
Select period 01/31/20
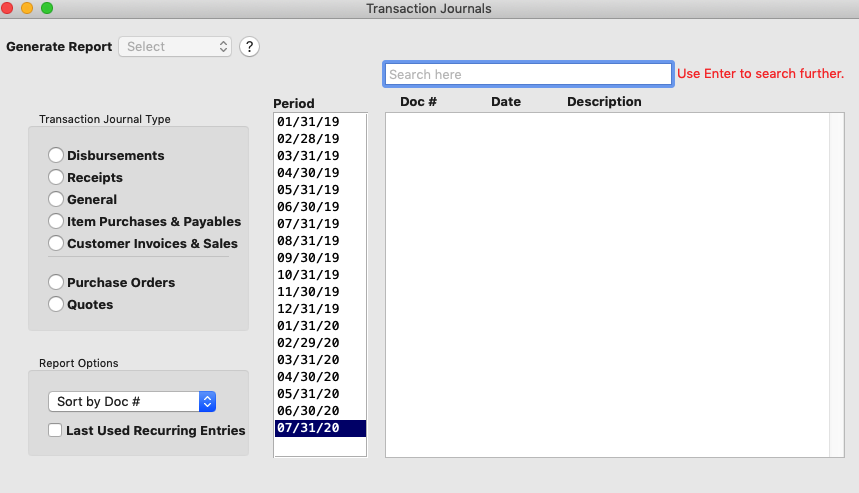320,325
